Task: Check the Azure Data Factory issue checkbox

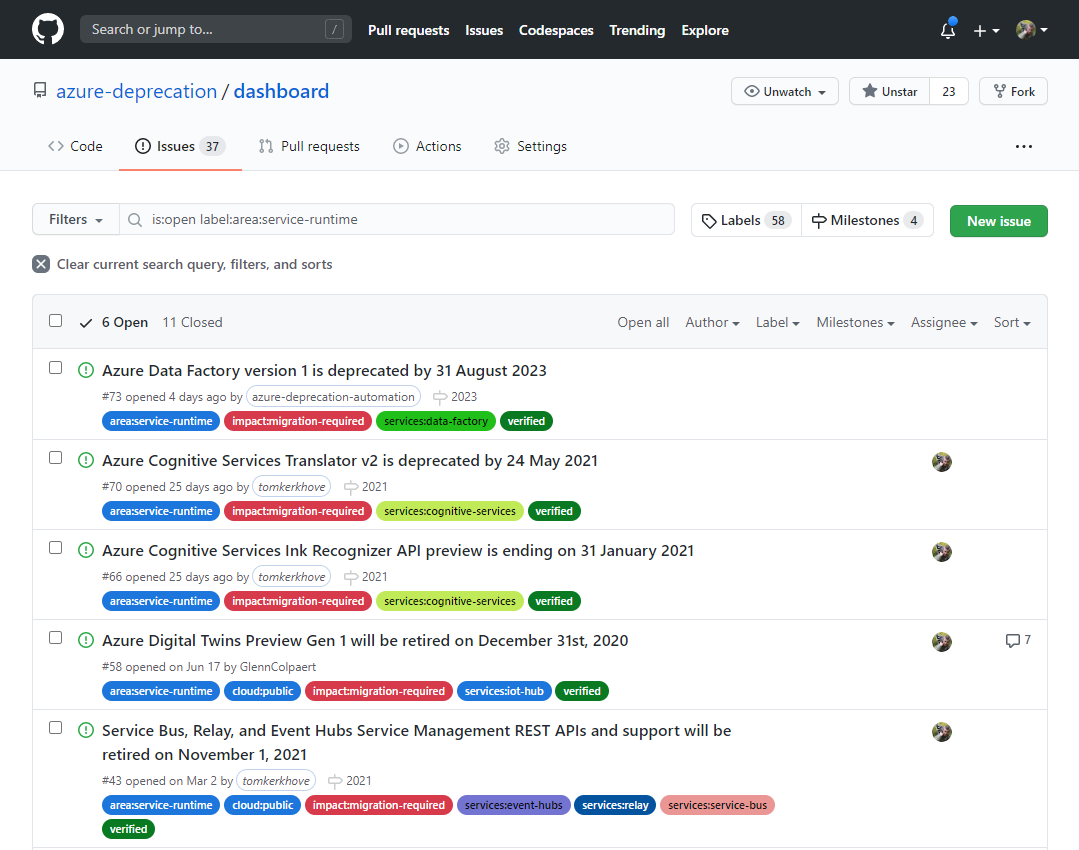Action: (56, 368)
